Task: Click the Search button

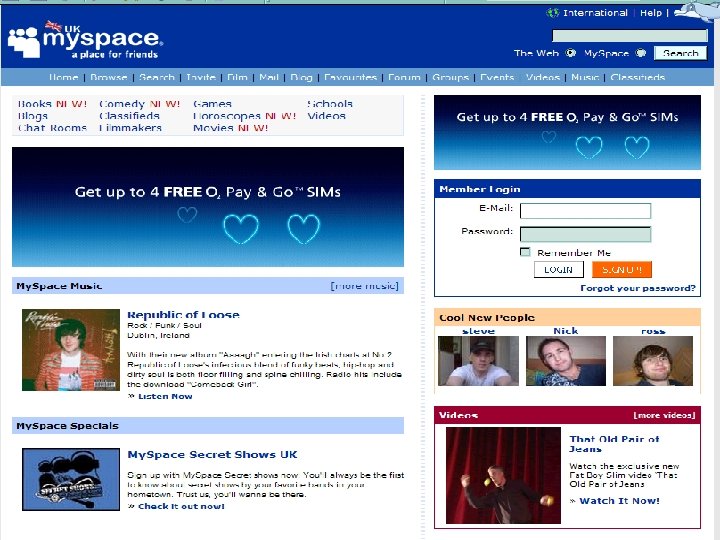Action: click(681, 53)
